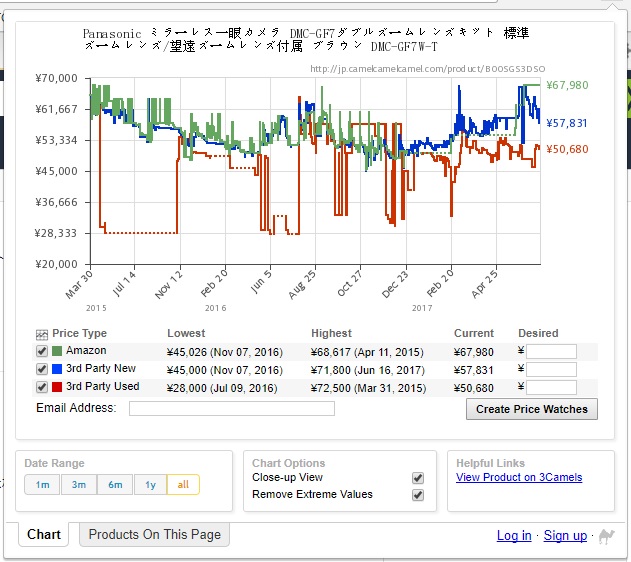The width and height of the screenshot is (631, 562).
Task: Click the Panasonic DMC-GF7 chart title
Action: [306, 40]
